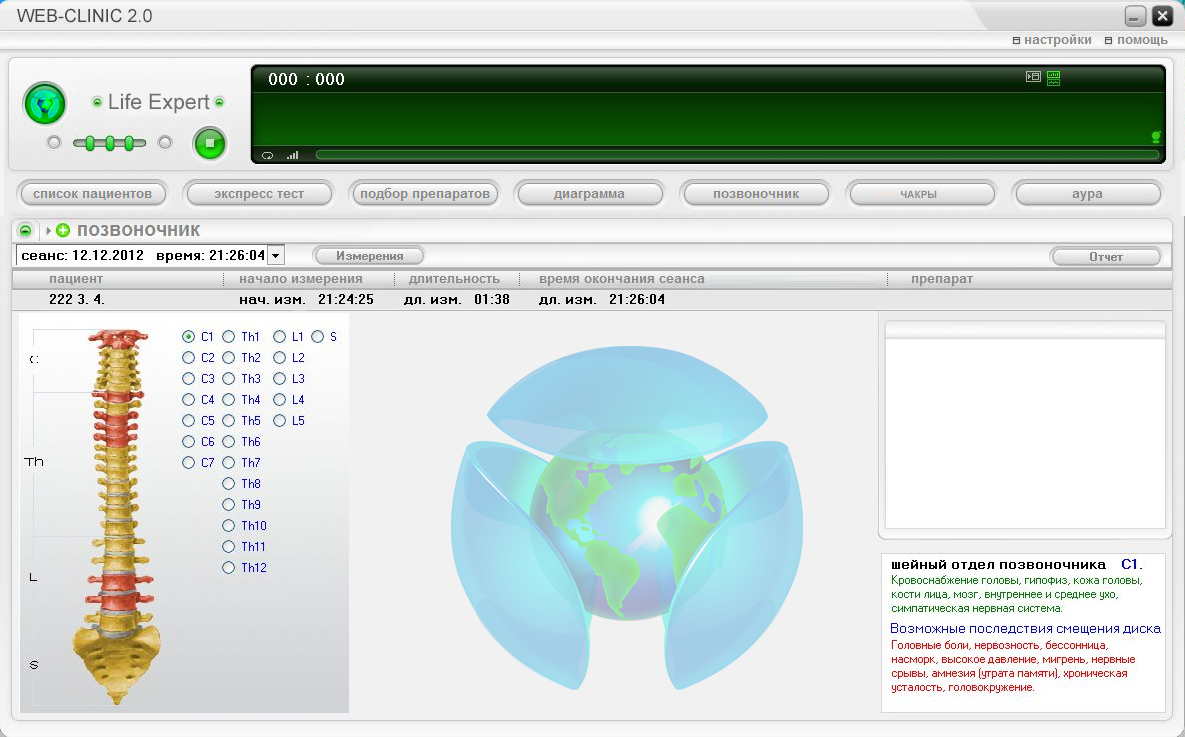The image size is (1185, 737).
Task: Select the Th8 vertebra radio button
Action: point(229,484)
